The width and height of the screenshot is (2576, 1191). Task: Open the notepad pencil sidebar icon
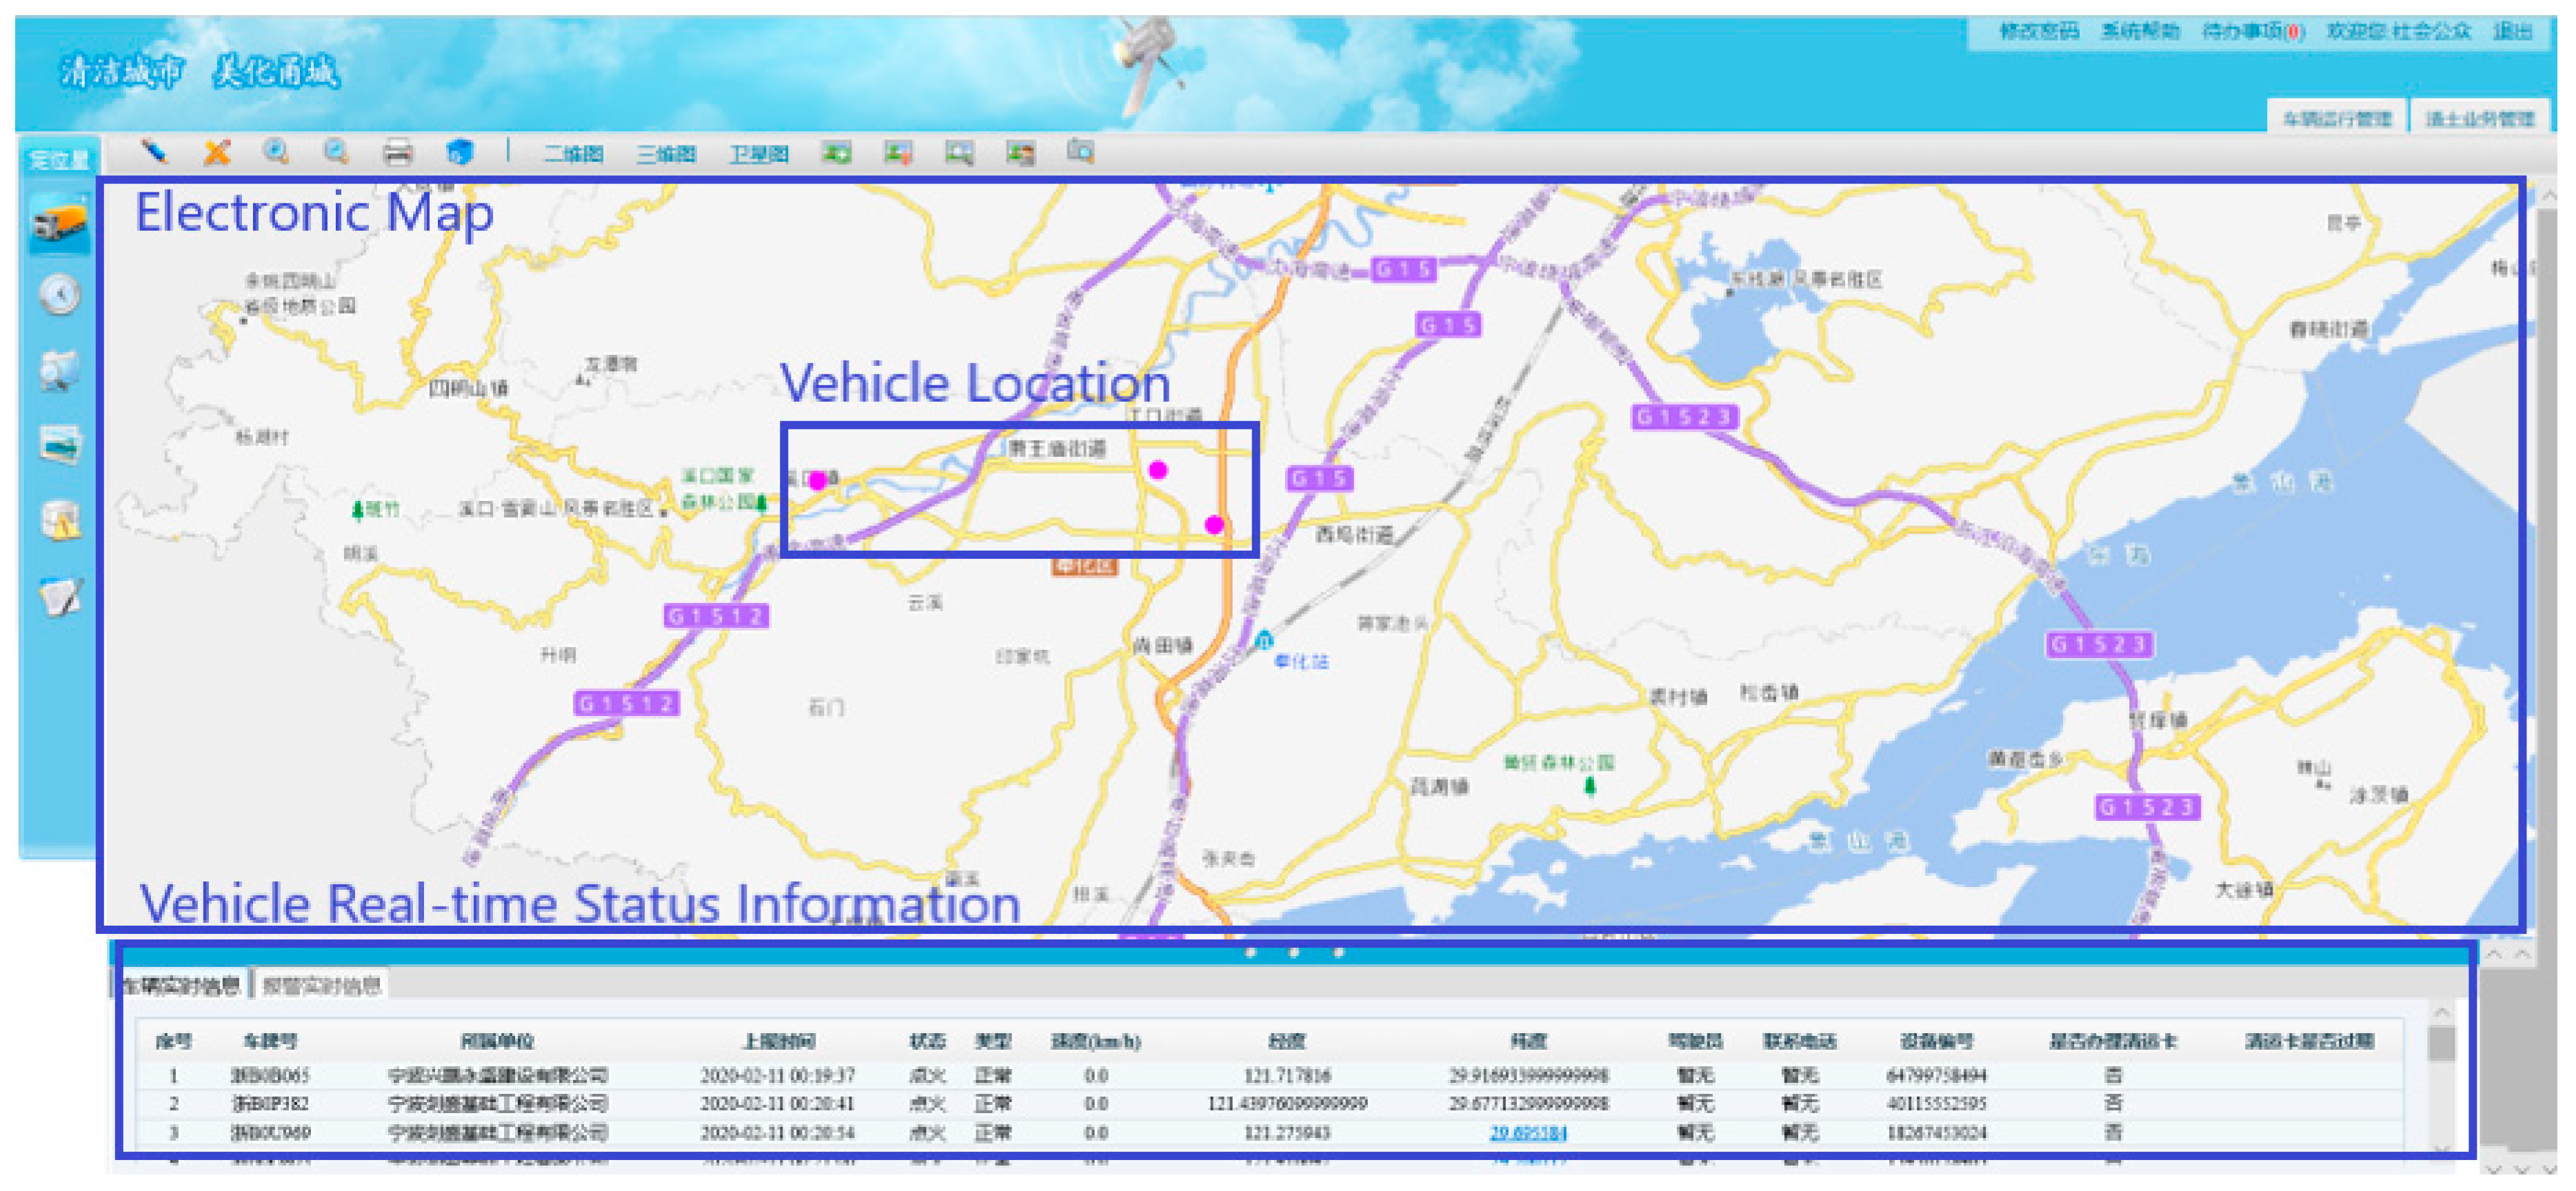click(x=60, y=597)
